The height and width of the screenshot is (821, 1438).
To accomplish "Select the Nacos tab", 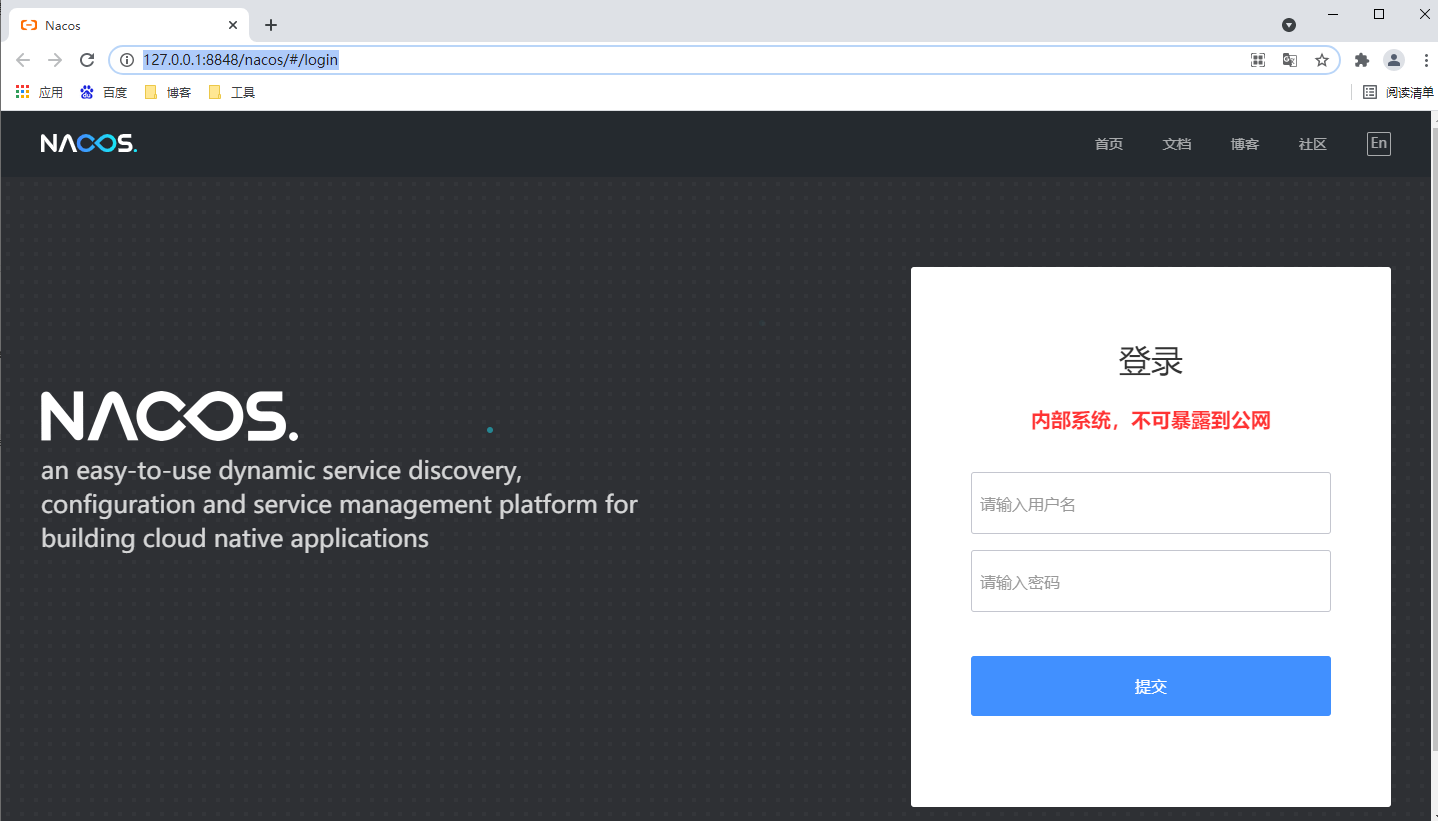I will 129,25.
